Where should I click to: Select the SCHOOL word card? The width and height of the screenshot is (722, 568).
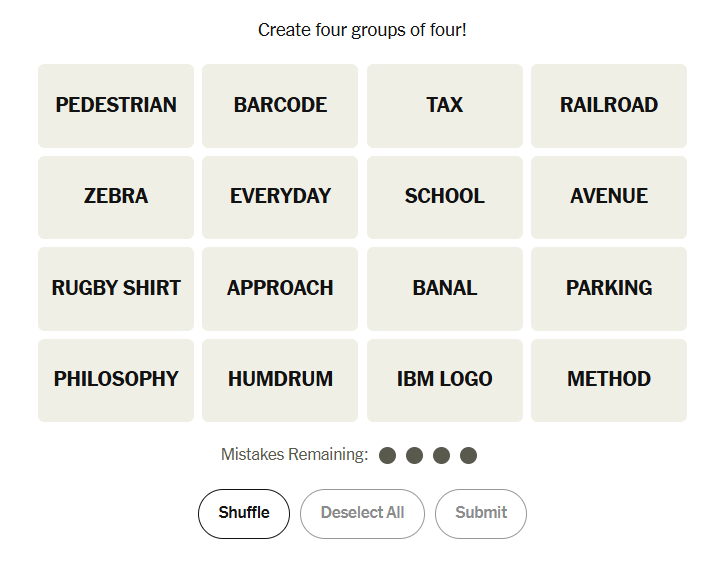444,197
